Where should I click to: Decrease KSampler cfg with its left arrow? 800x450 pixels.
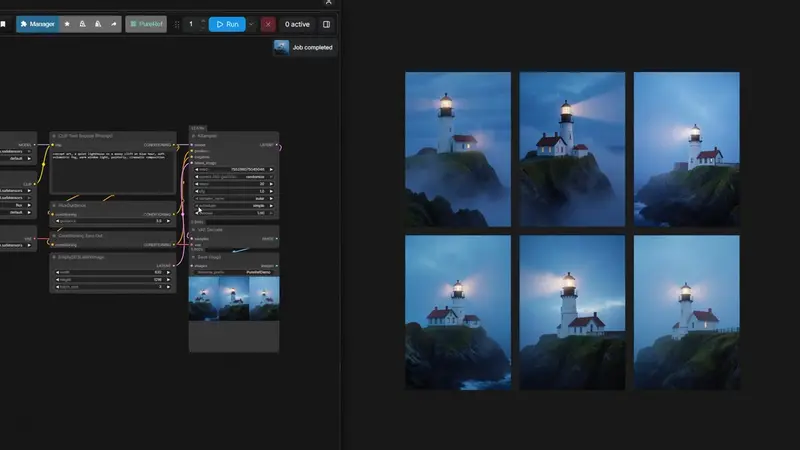[x=197, y=191]
